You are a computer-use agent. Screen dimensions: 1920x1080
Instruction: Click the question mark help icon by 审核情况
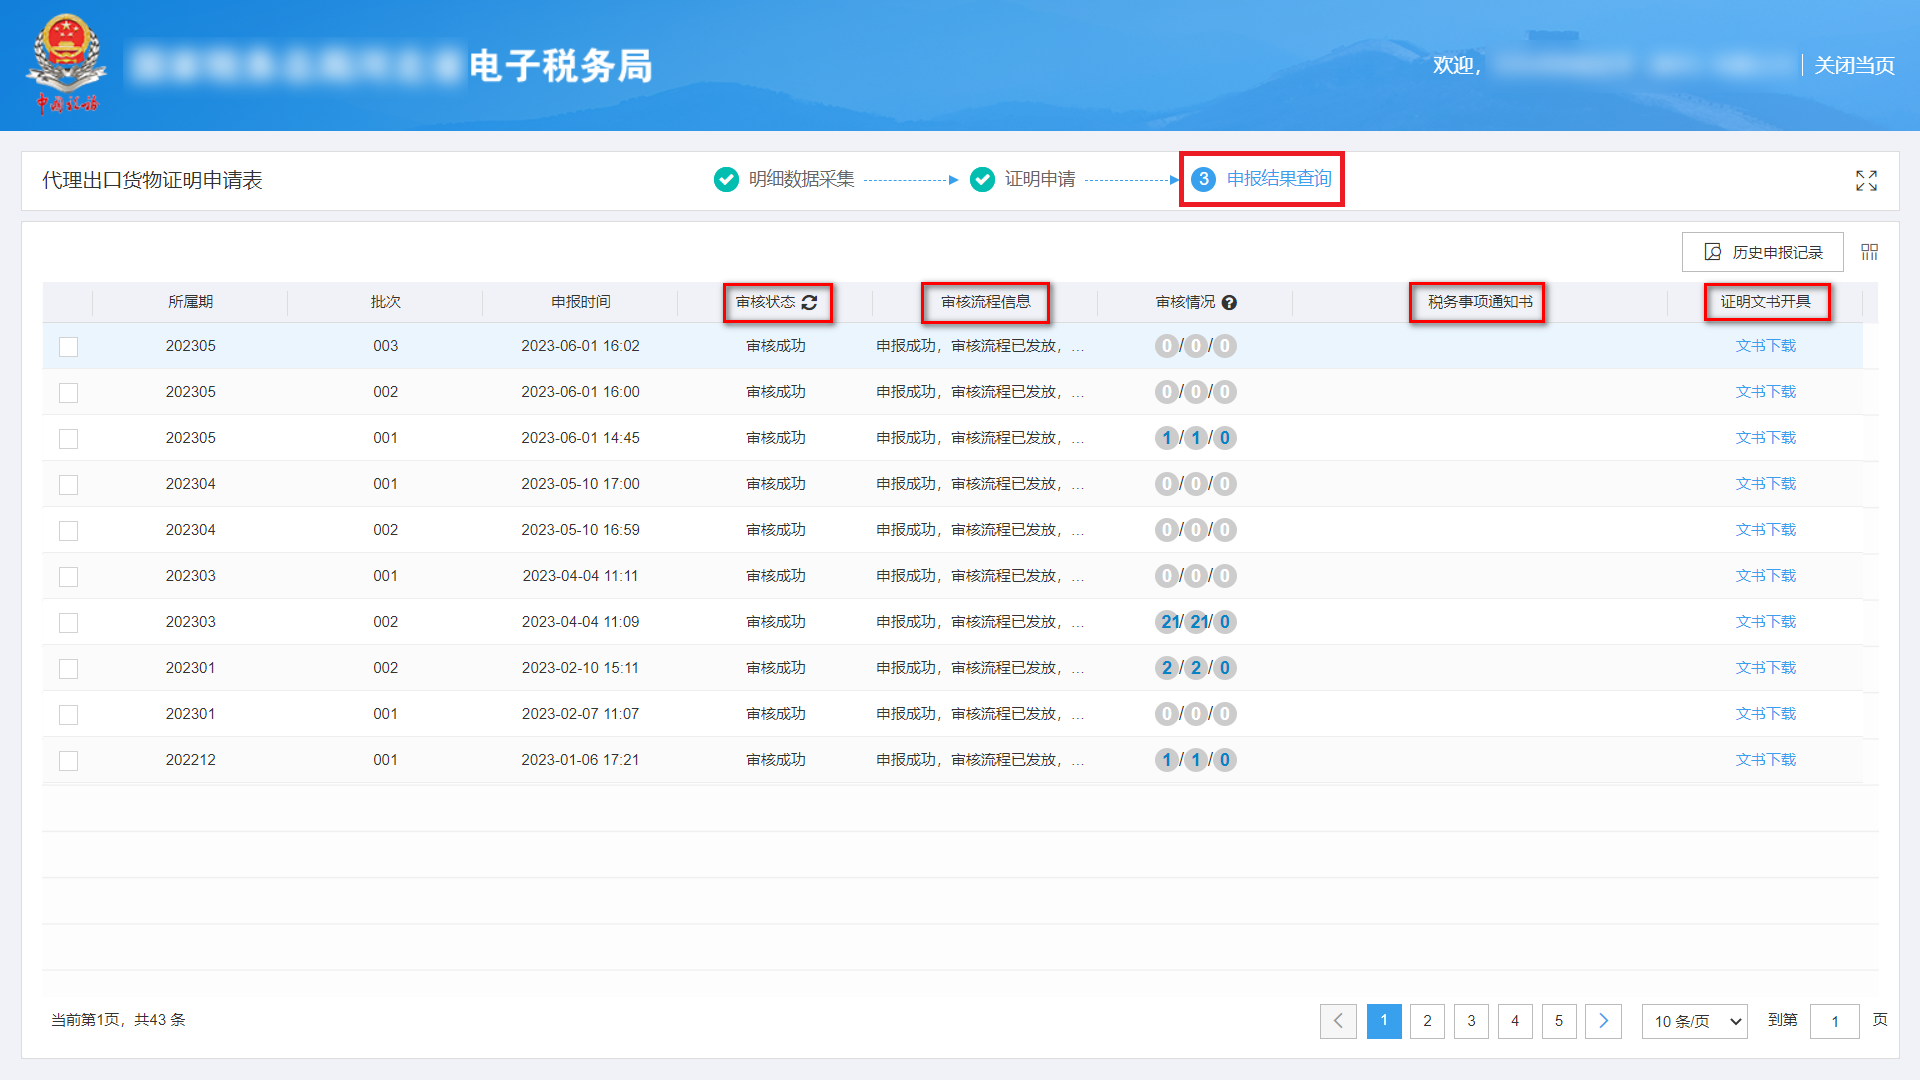pos(1229,302)
